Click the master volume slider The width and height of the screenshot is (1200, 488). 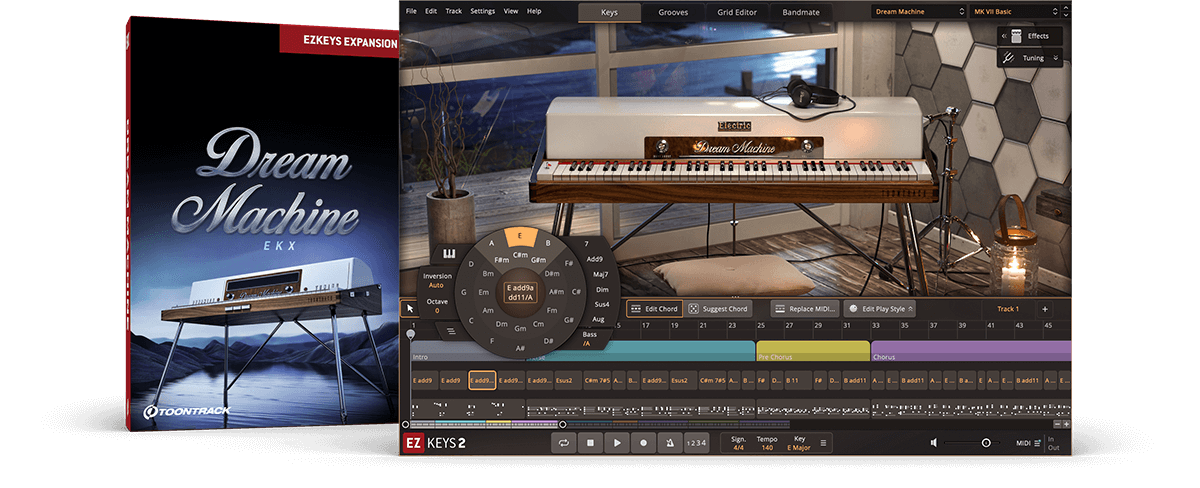(985, 443)
